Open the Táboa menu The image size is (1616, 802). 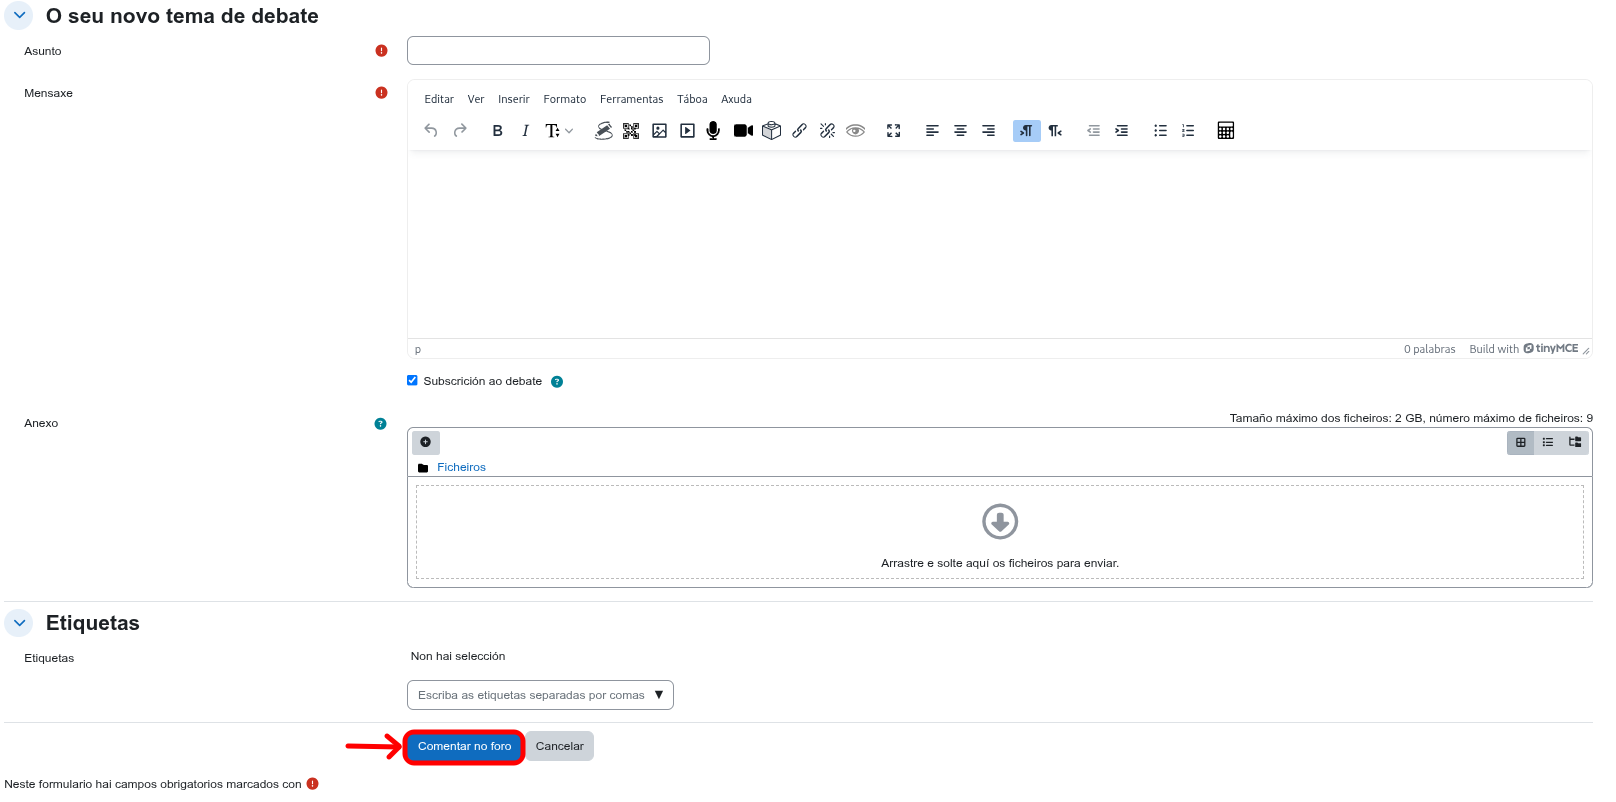pyautogui.click(x=692, y=99)
